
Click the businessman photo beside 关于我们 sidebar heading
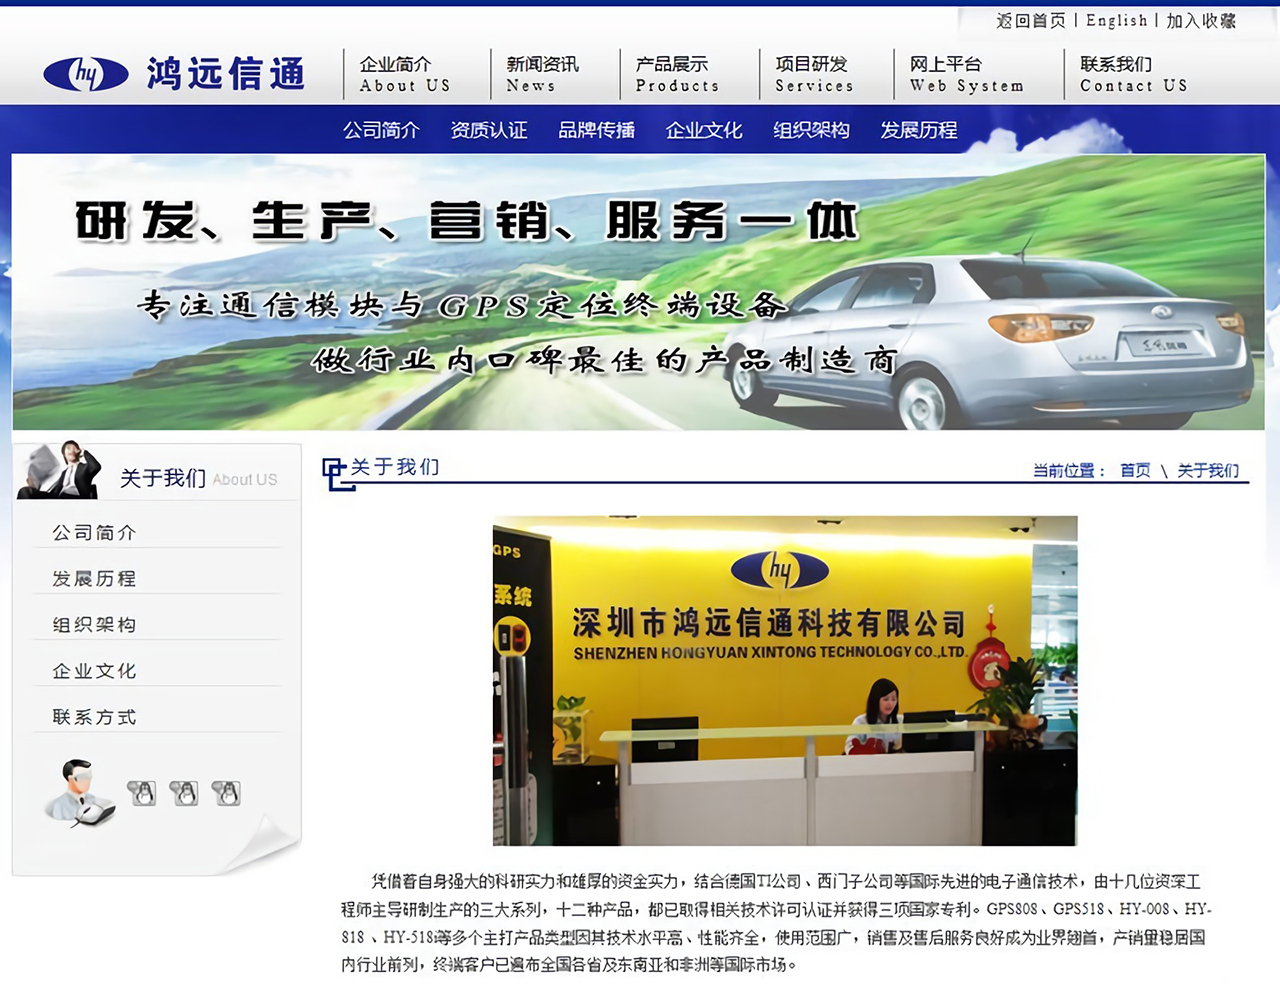[x=60, y=469]
